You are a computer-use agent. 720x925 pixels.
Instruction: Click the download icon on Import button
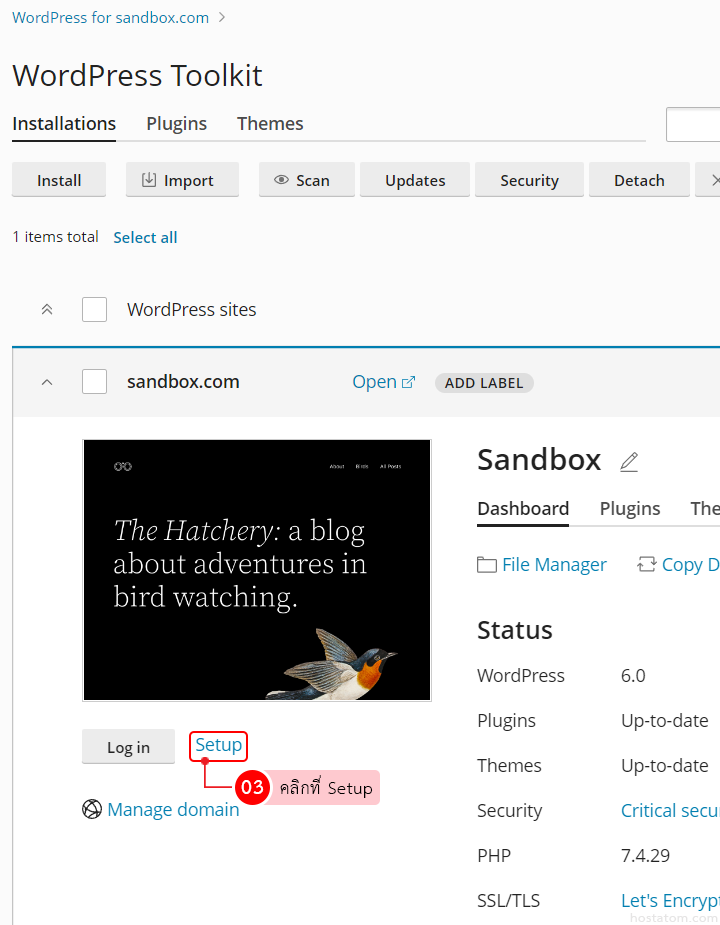pyautogui.click(x=149, y=180)
